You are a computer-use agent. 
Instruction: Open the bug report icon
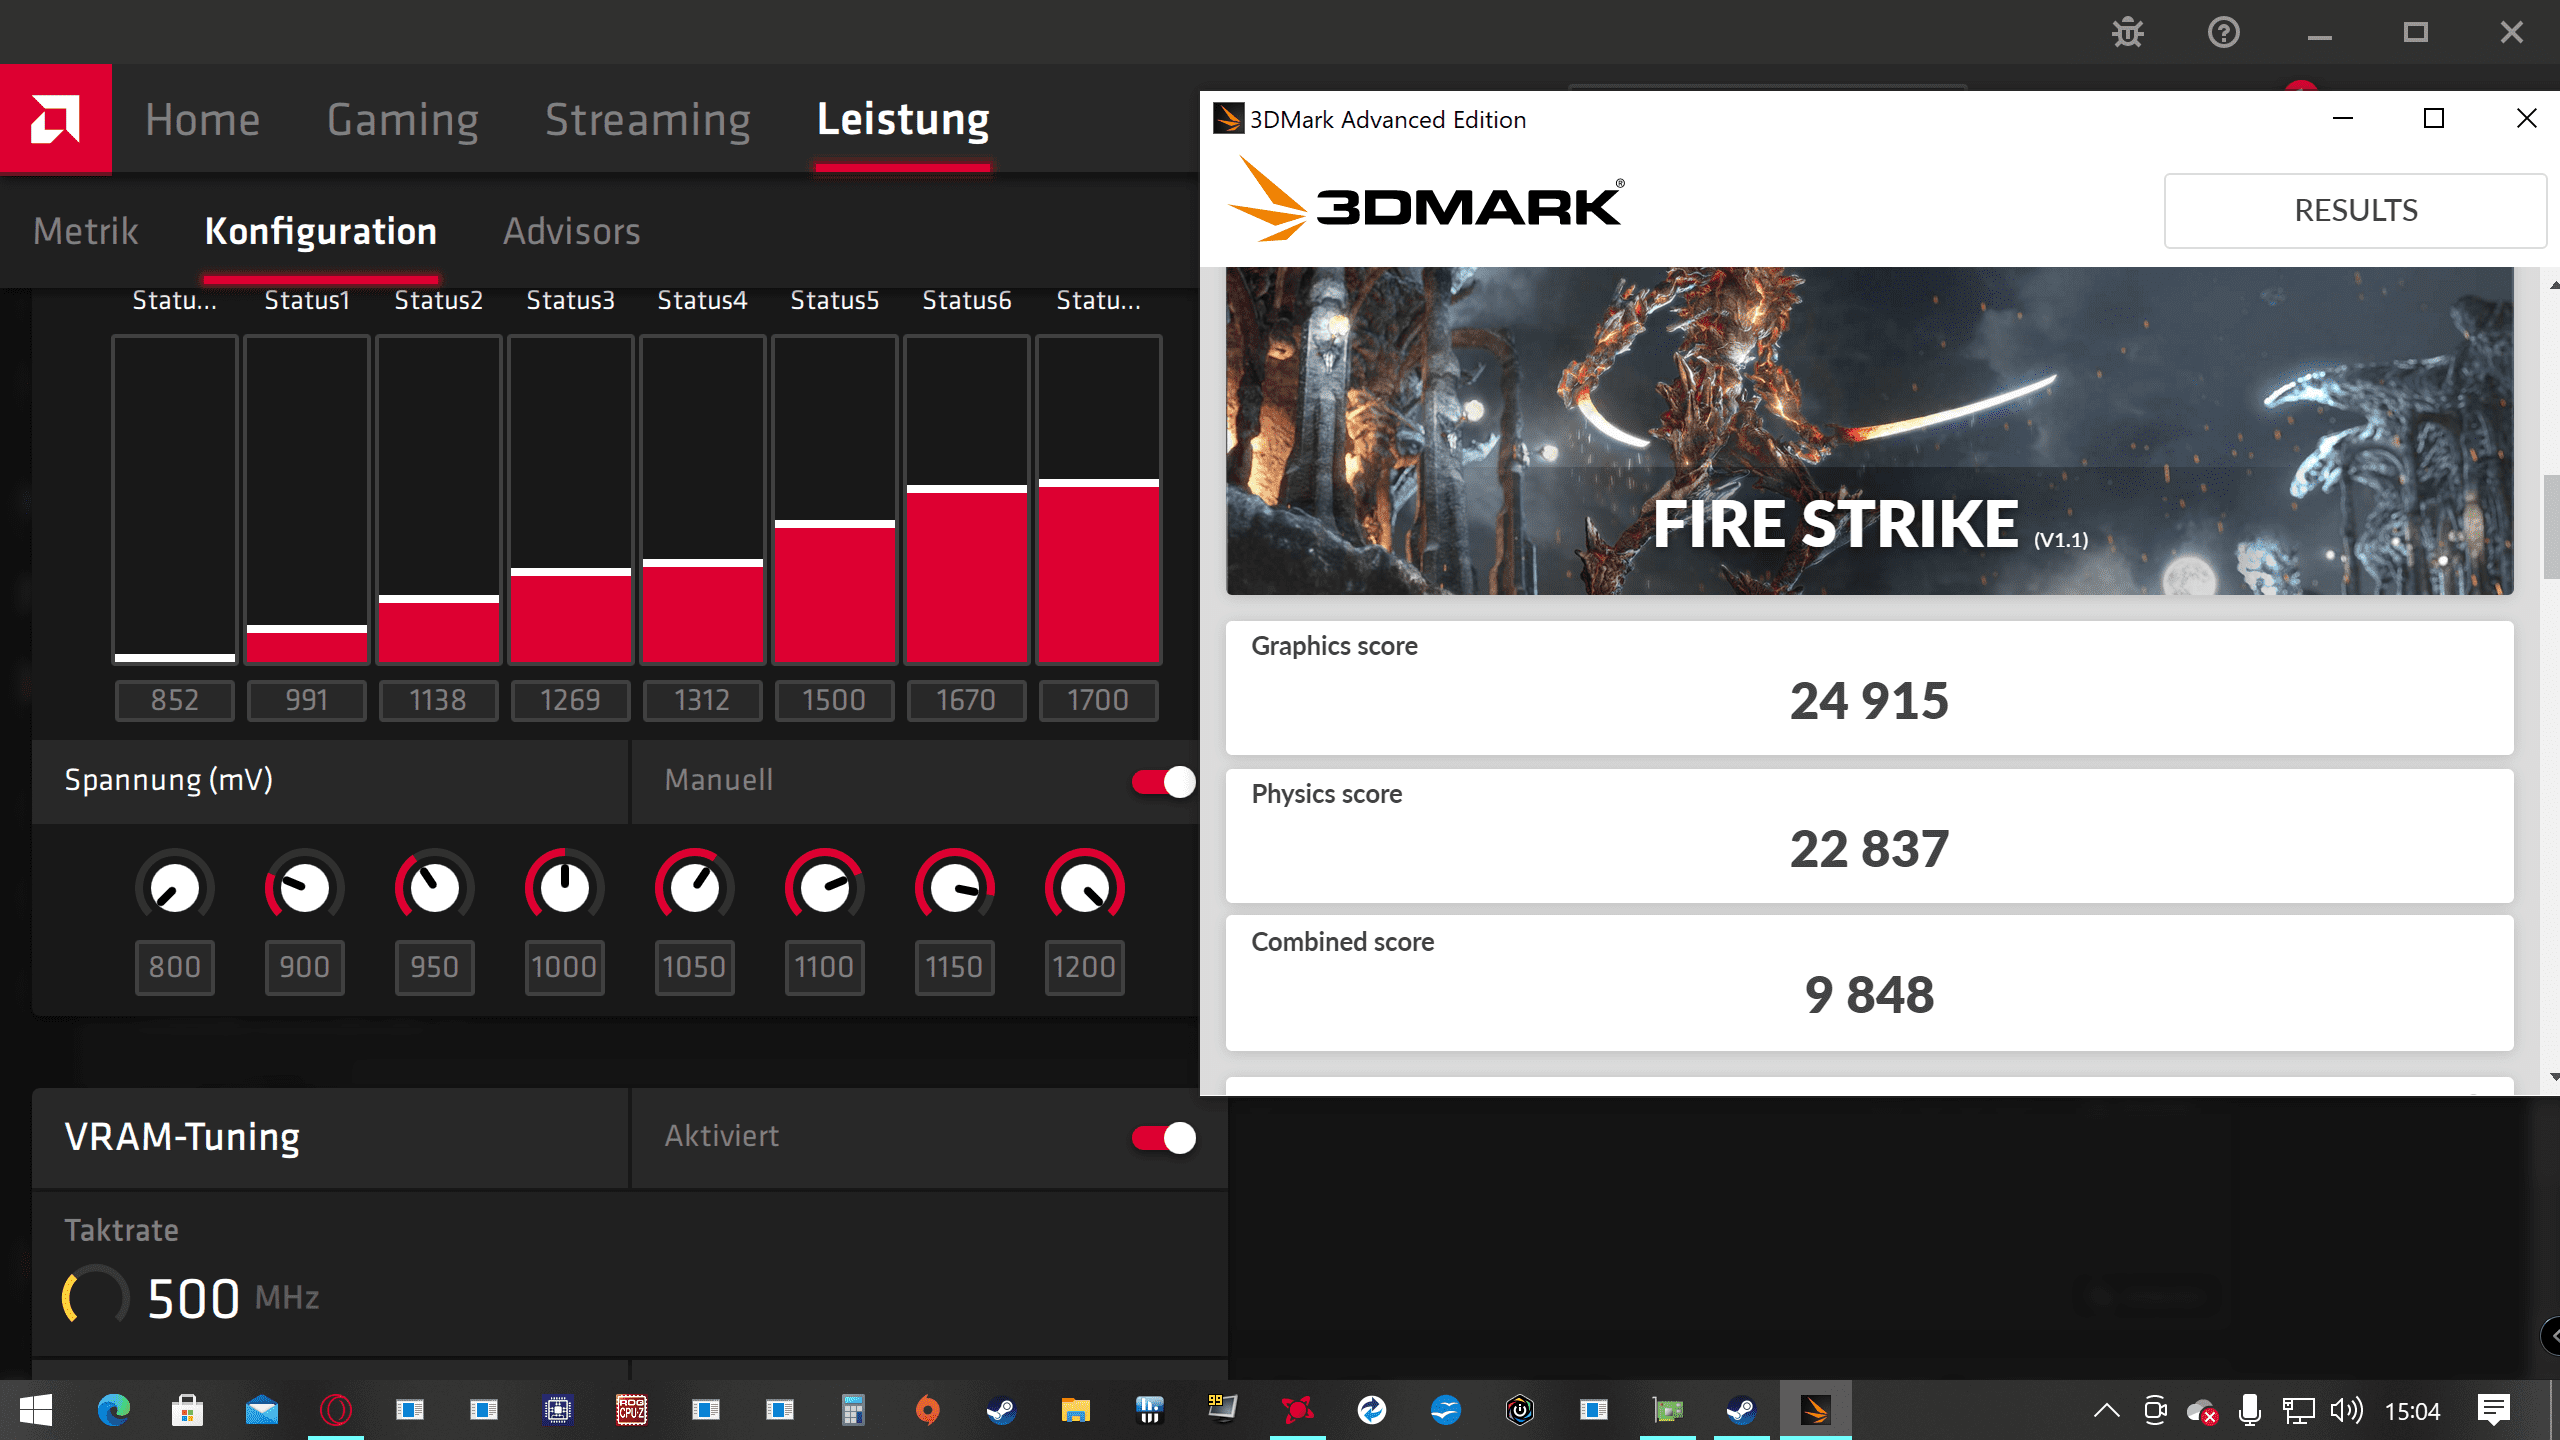(2127, 33)
